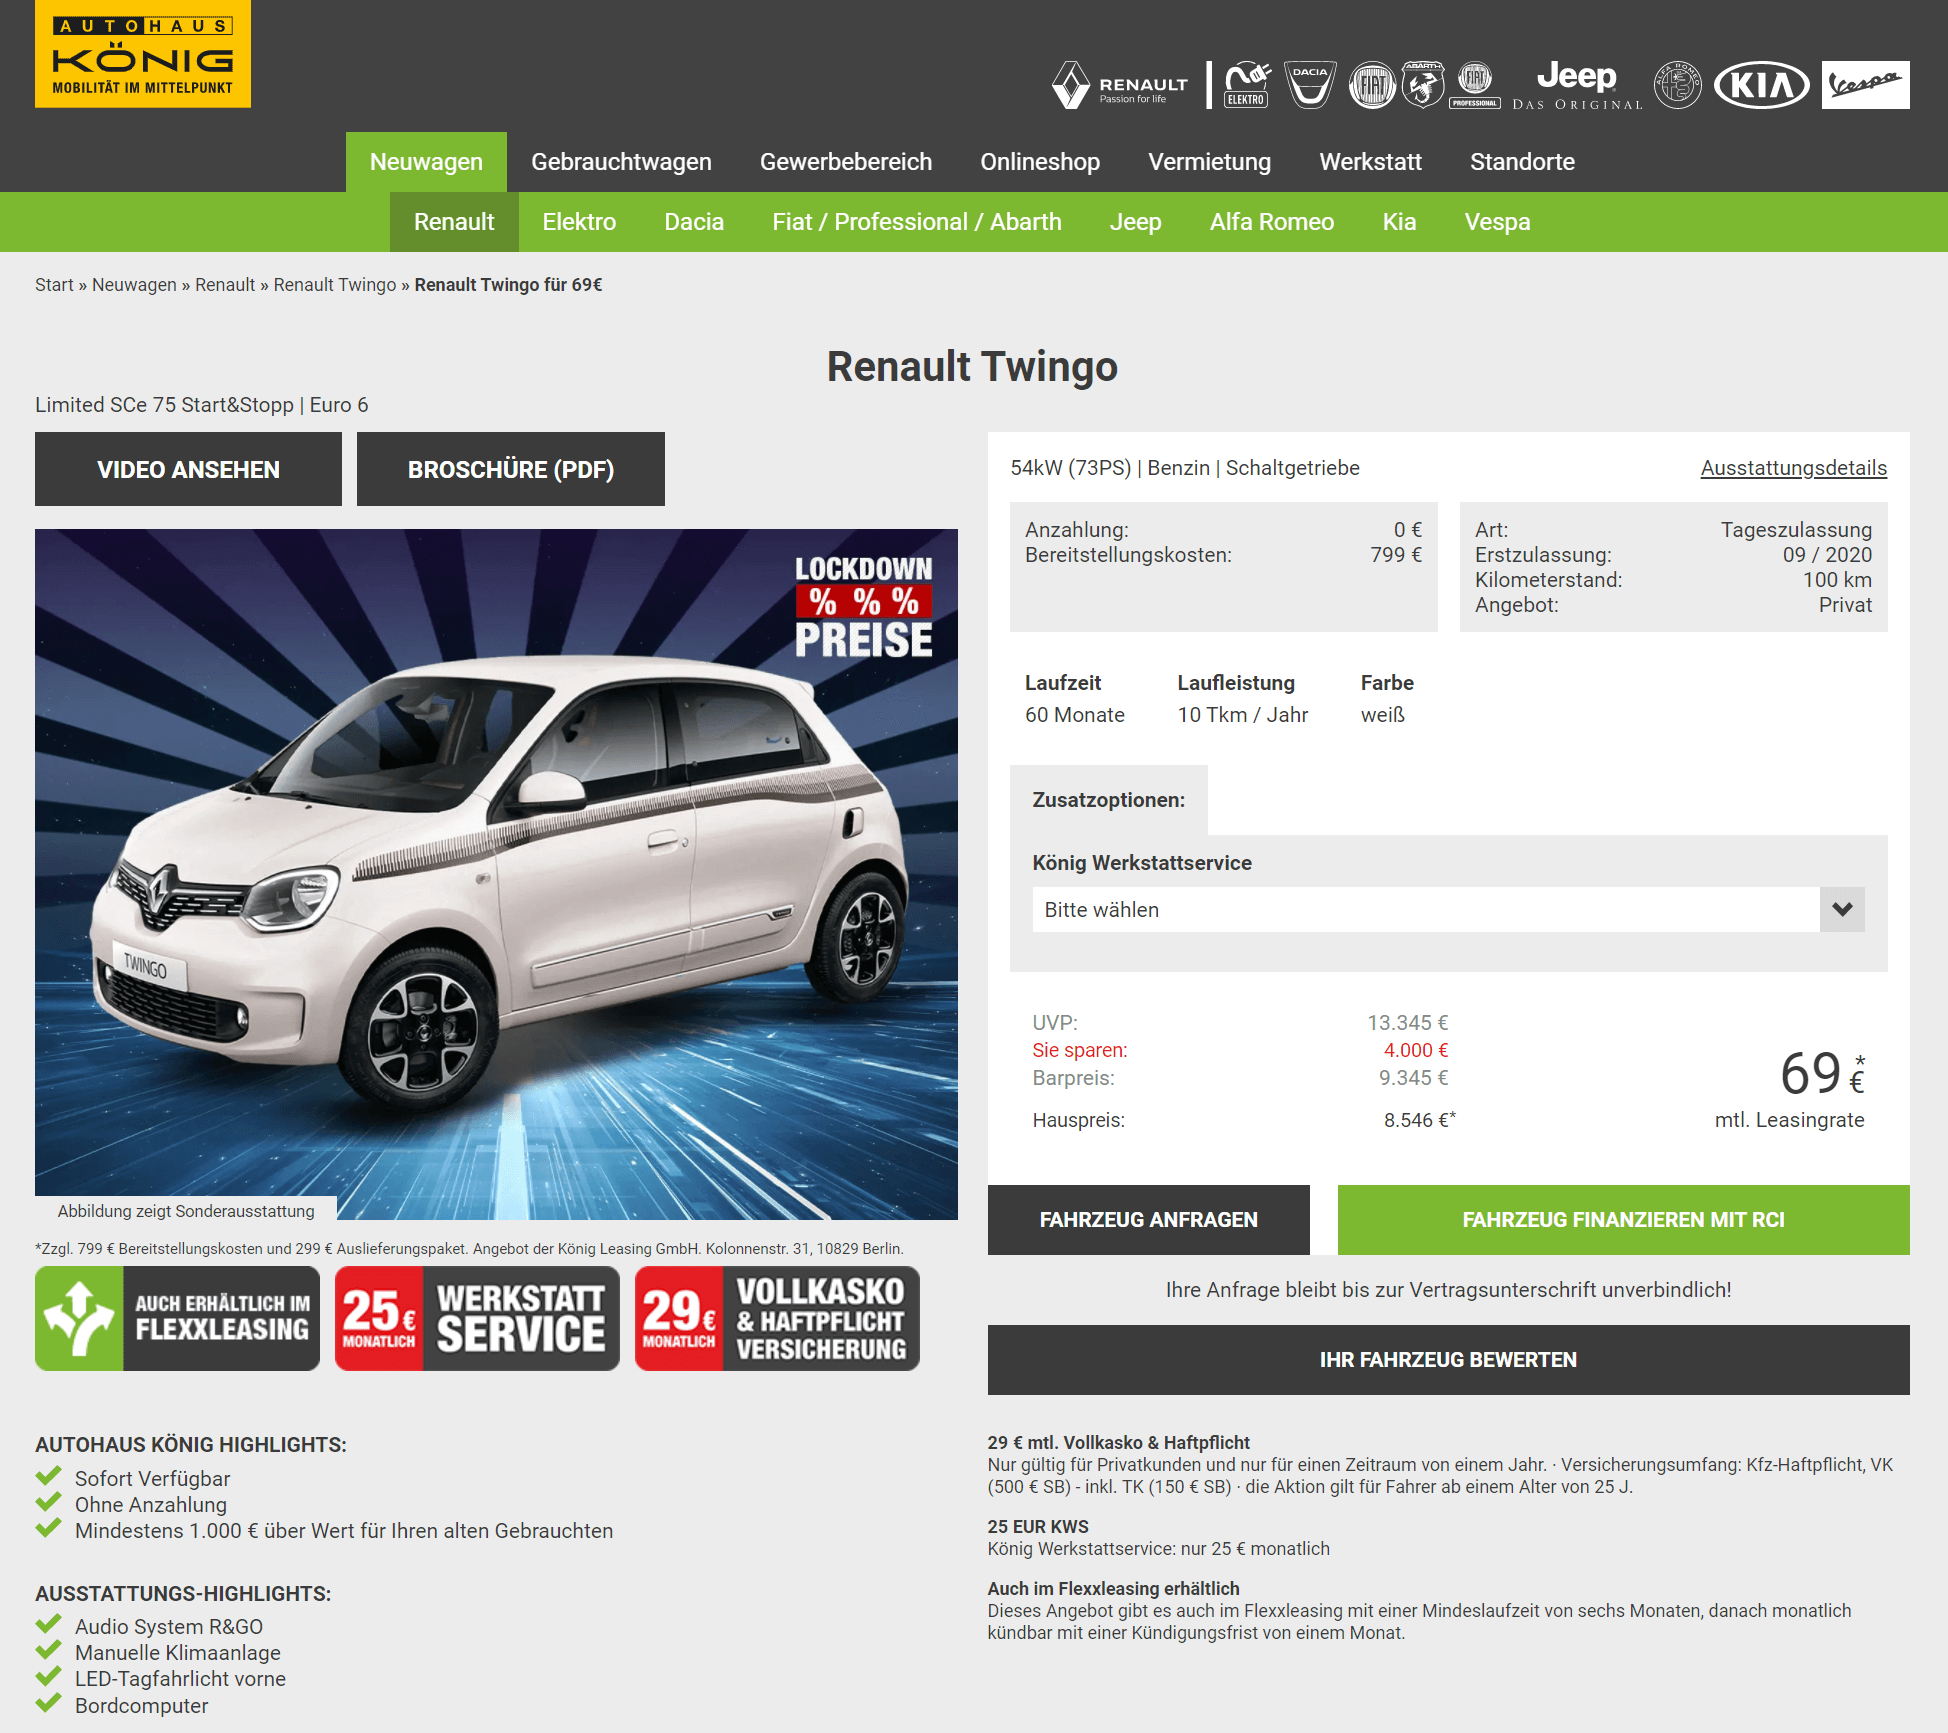Open the Alfa Romeo round logo
Image resolution: width=1948 pixels, height=1733 pixels.
point(1678,85)
